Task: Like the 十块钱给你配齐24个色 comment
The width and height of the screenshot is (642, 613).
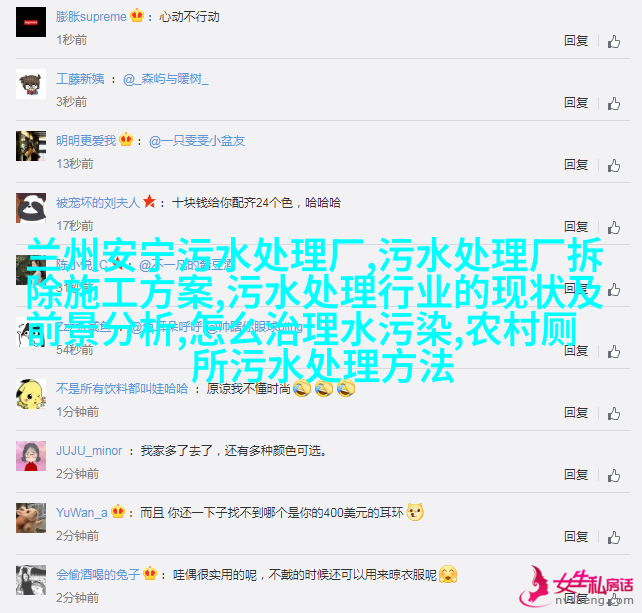Action: pyautogui.click(x=613, y=227)
